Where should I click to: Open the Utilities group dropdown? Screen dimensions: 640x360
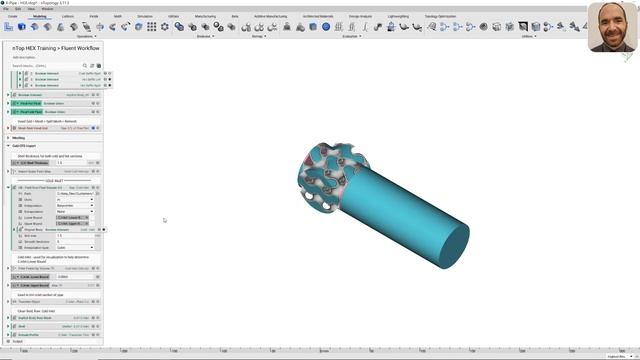[529, 36]
